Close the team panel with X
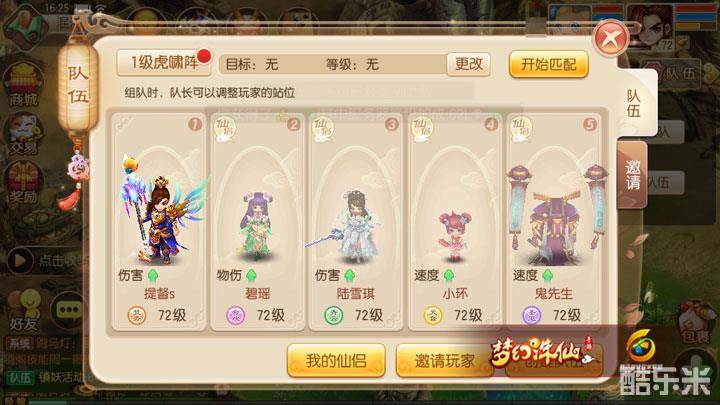This screenshot has height=405, width=720. pos(611,39)
